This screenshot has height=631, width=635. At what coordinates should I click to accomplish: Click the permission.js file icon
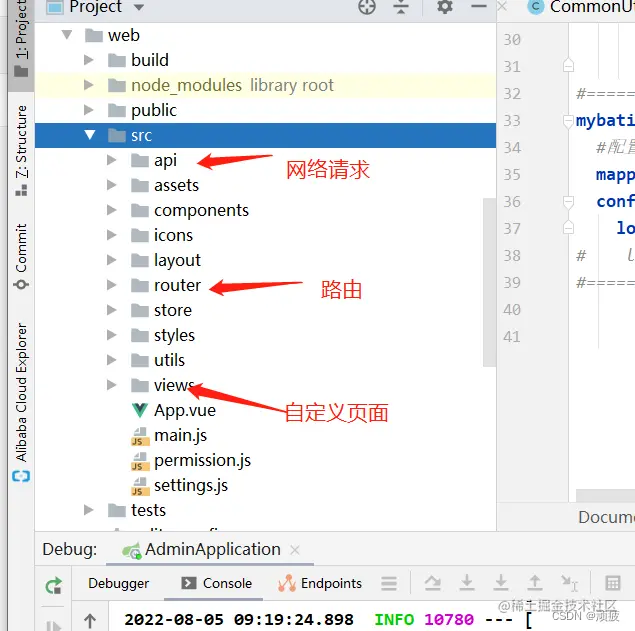(140, 461)
